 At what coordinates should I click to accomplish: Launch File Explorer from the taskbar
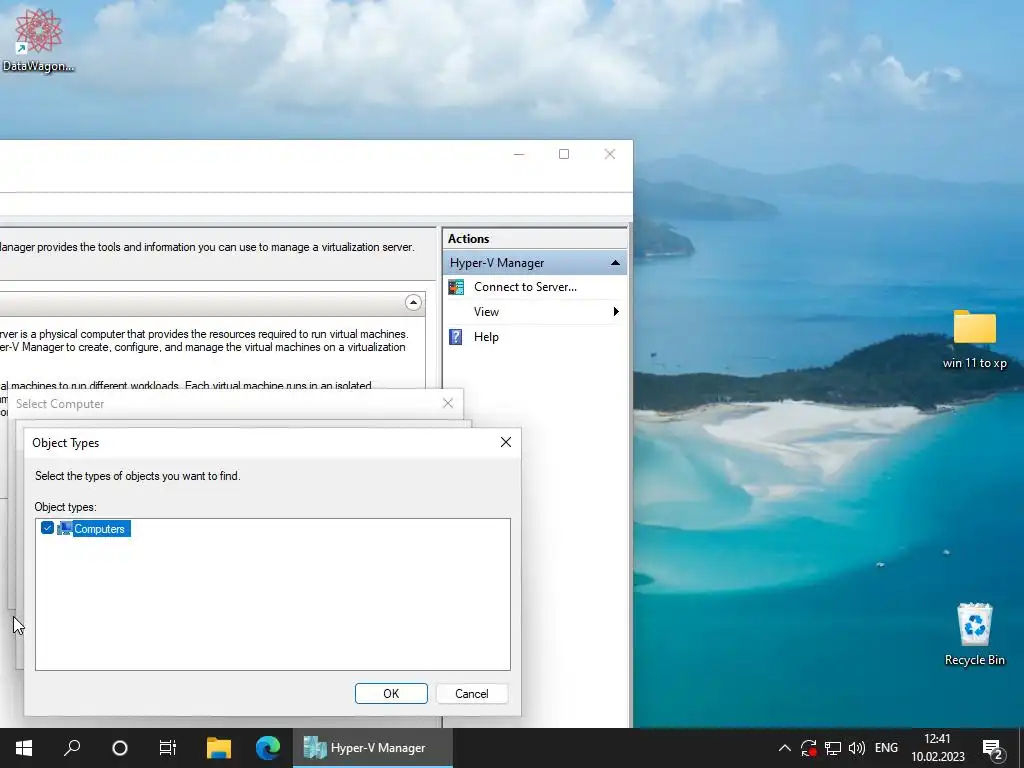pyautogui.click(x=219, y=748)
